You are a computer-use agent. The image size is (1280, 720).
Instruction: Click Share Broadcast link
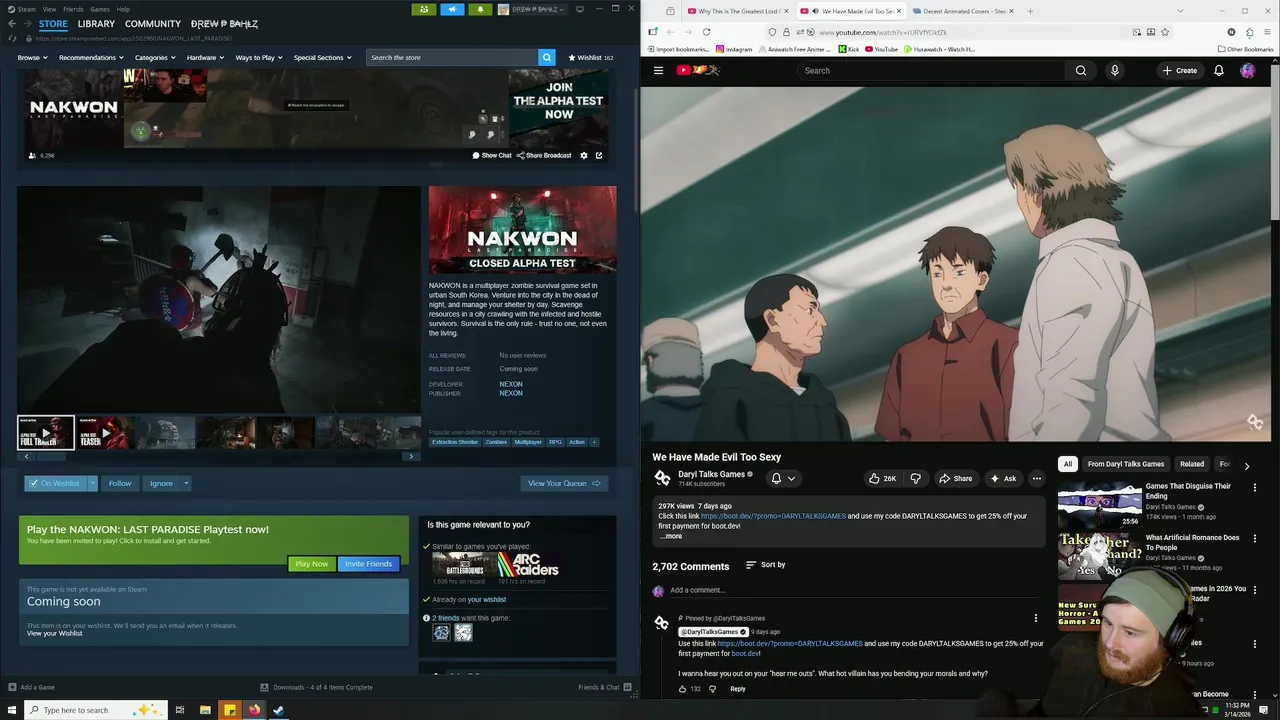click(544, 155)
